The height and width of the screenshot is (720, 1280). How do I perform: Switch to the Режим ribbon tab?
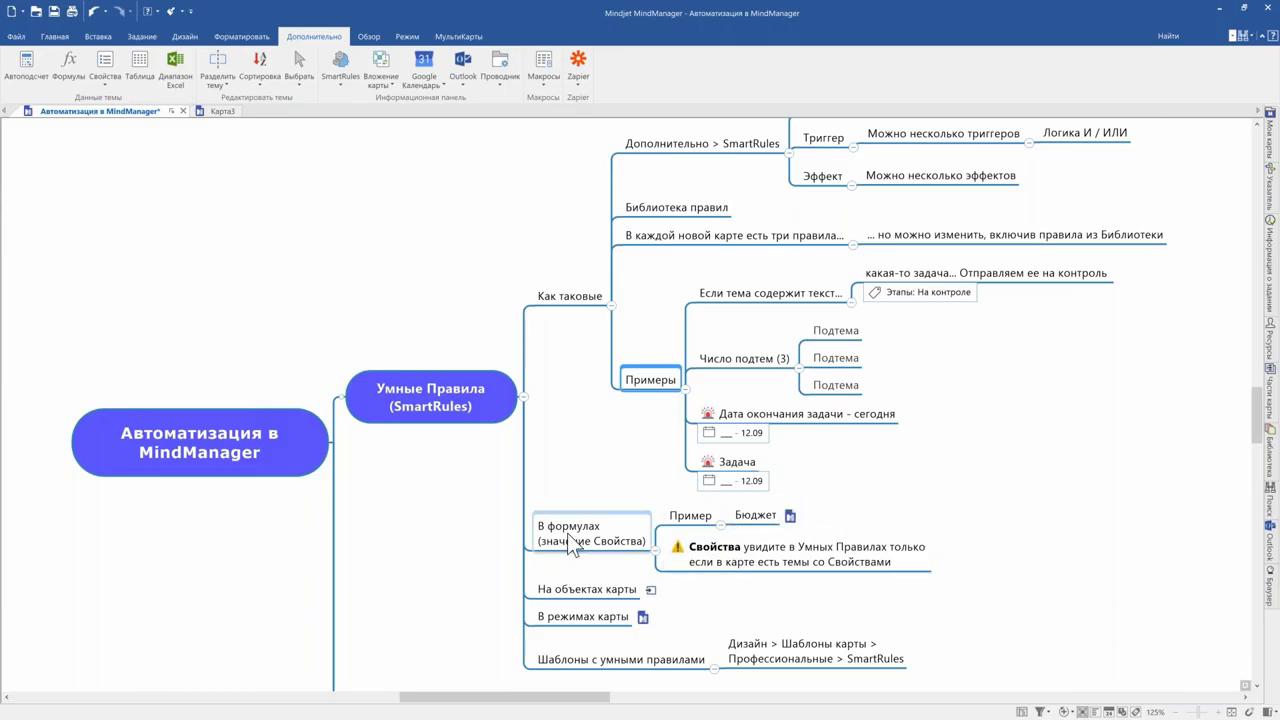pyautogui.click(x=407, y=36)
